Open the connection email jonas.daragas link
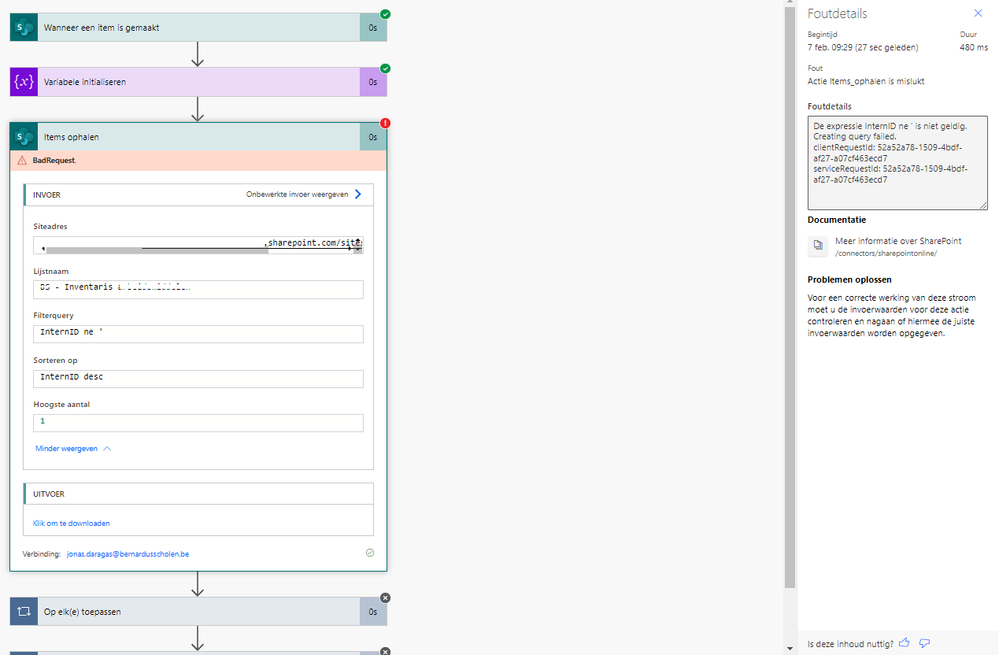The height and width of the screenshot is (655, 999). (128, 554)
